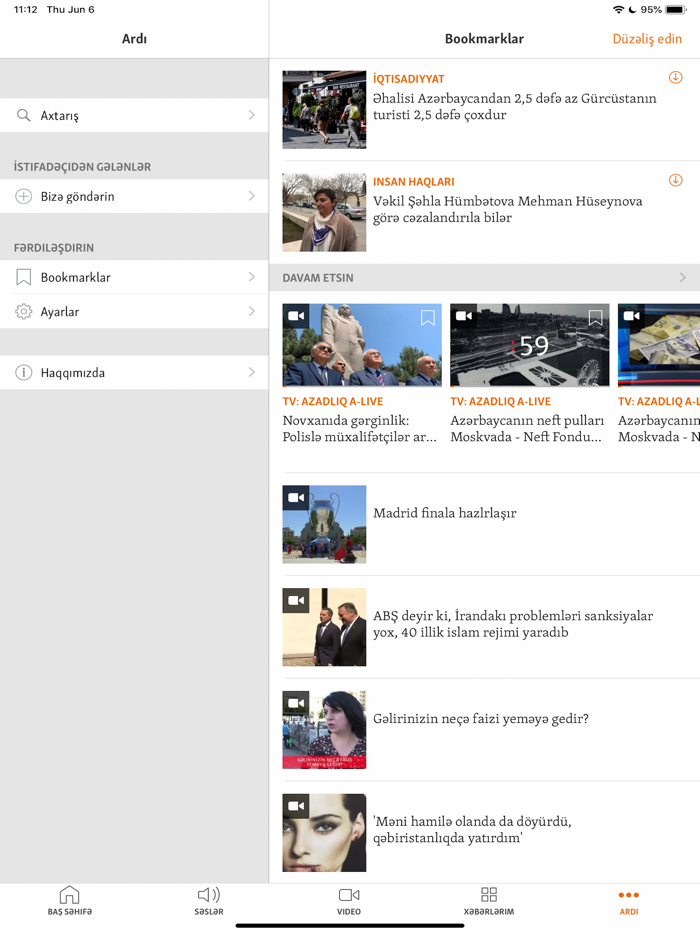Tap TV: AZADLIQ A-LIVE label under Novxanıda video
The image size is (700, 934).
(332, 401)
